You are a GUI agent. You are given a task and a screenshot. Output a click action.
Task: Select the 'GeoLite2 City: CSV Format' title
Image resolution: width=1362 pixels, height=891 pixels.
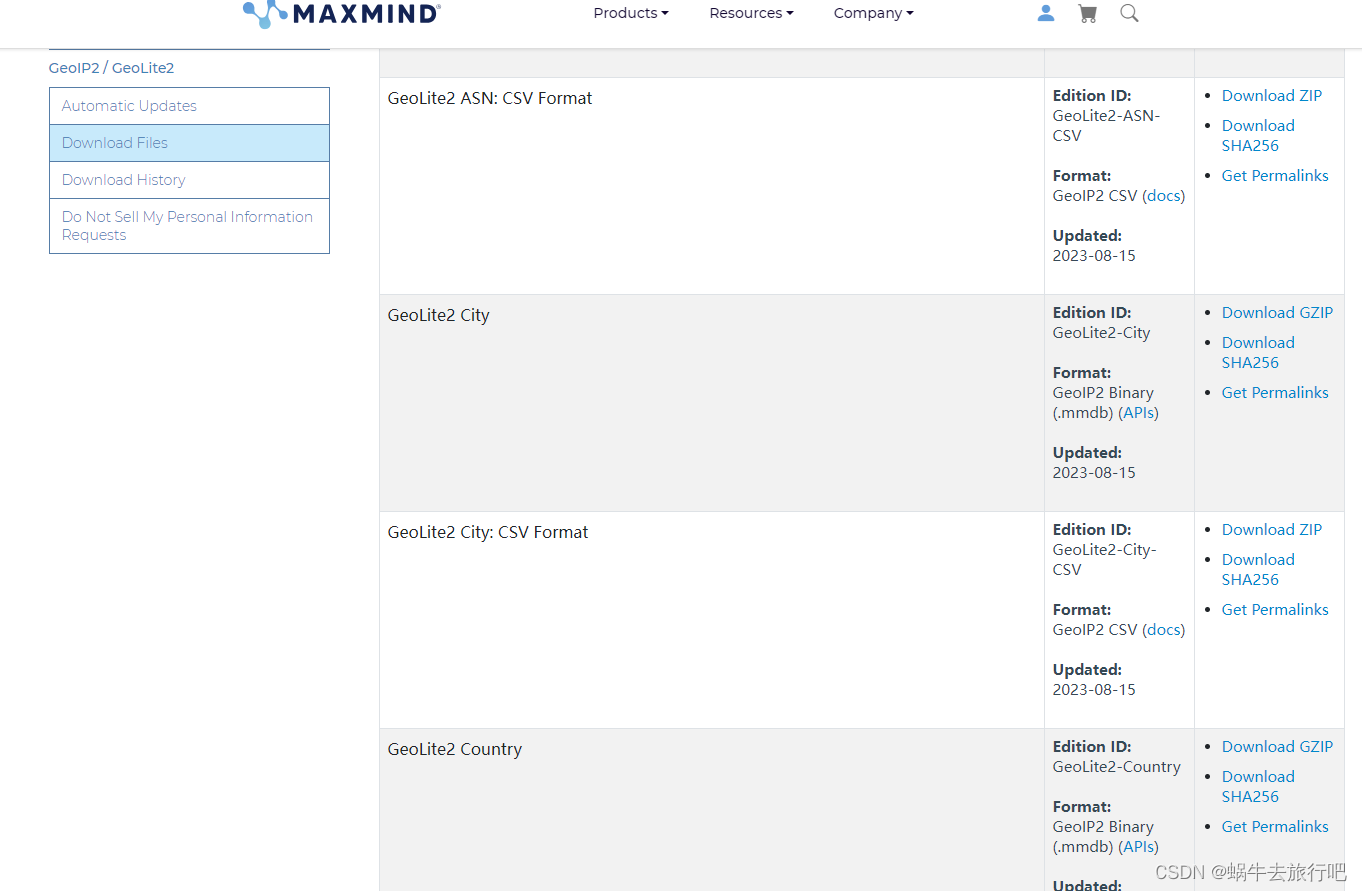tap(488, 532)
